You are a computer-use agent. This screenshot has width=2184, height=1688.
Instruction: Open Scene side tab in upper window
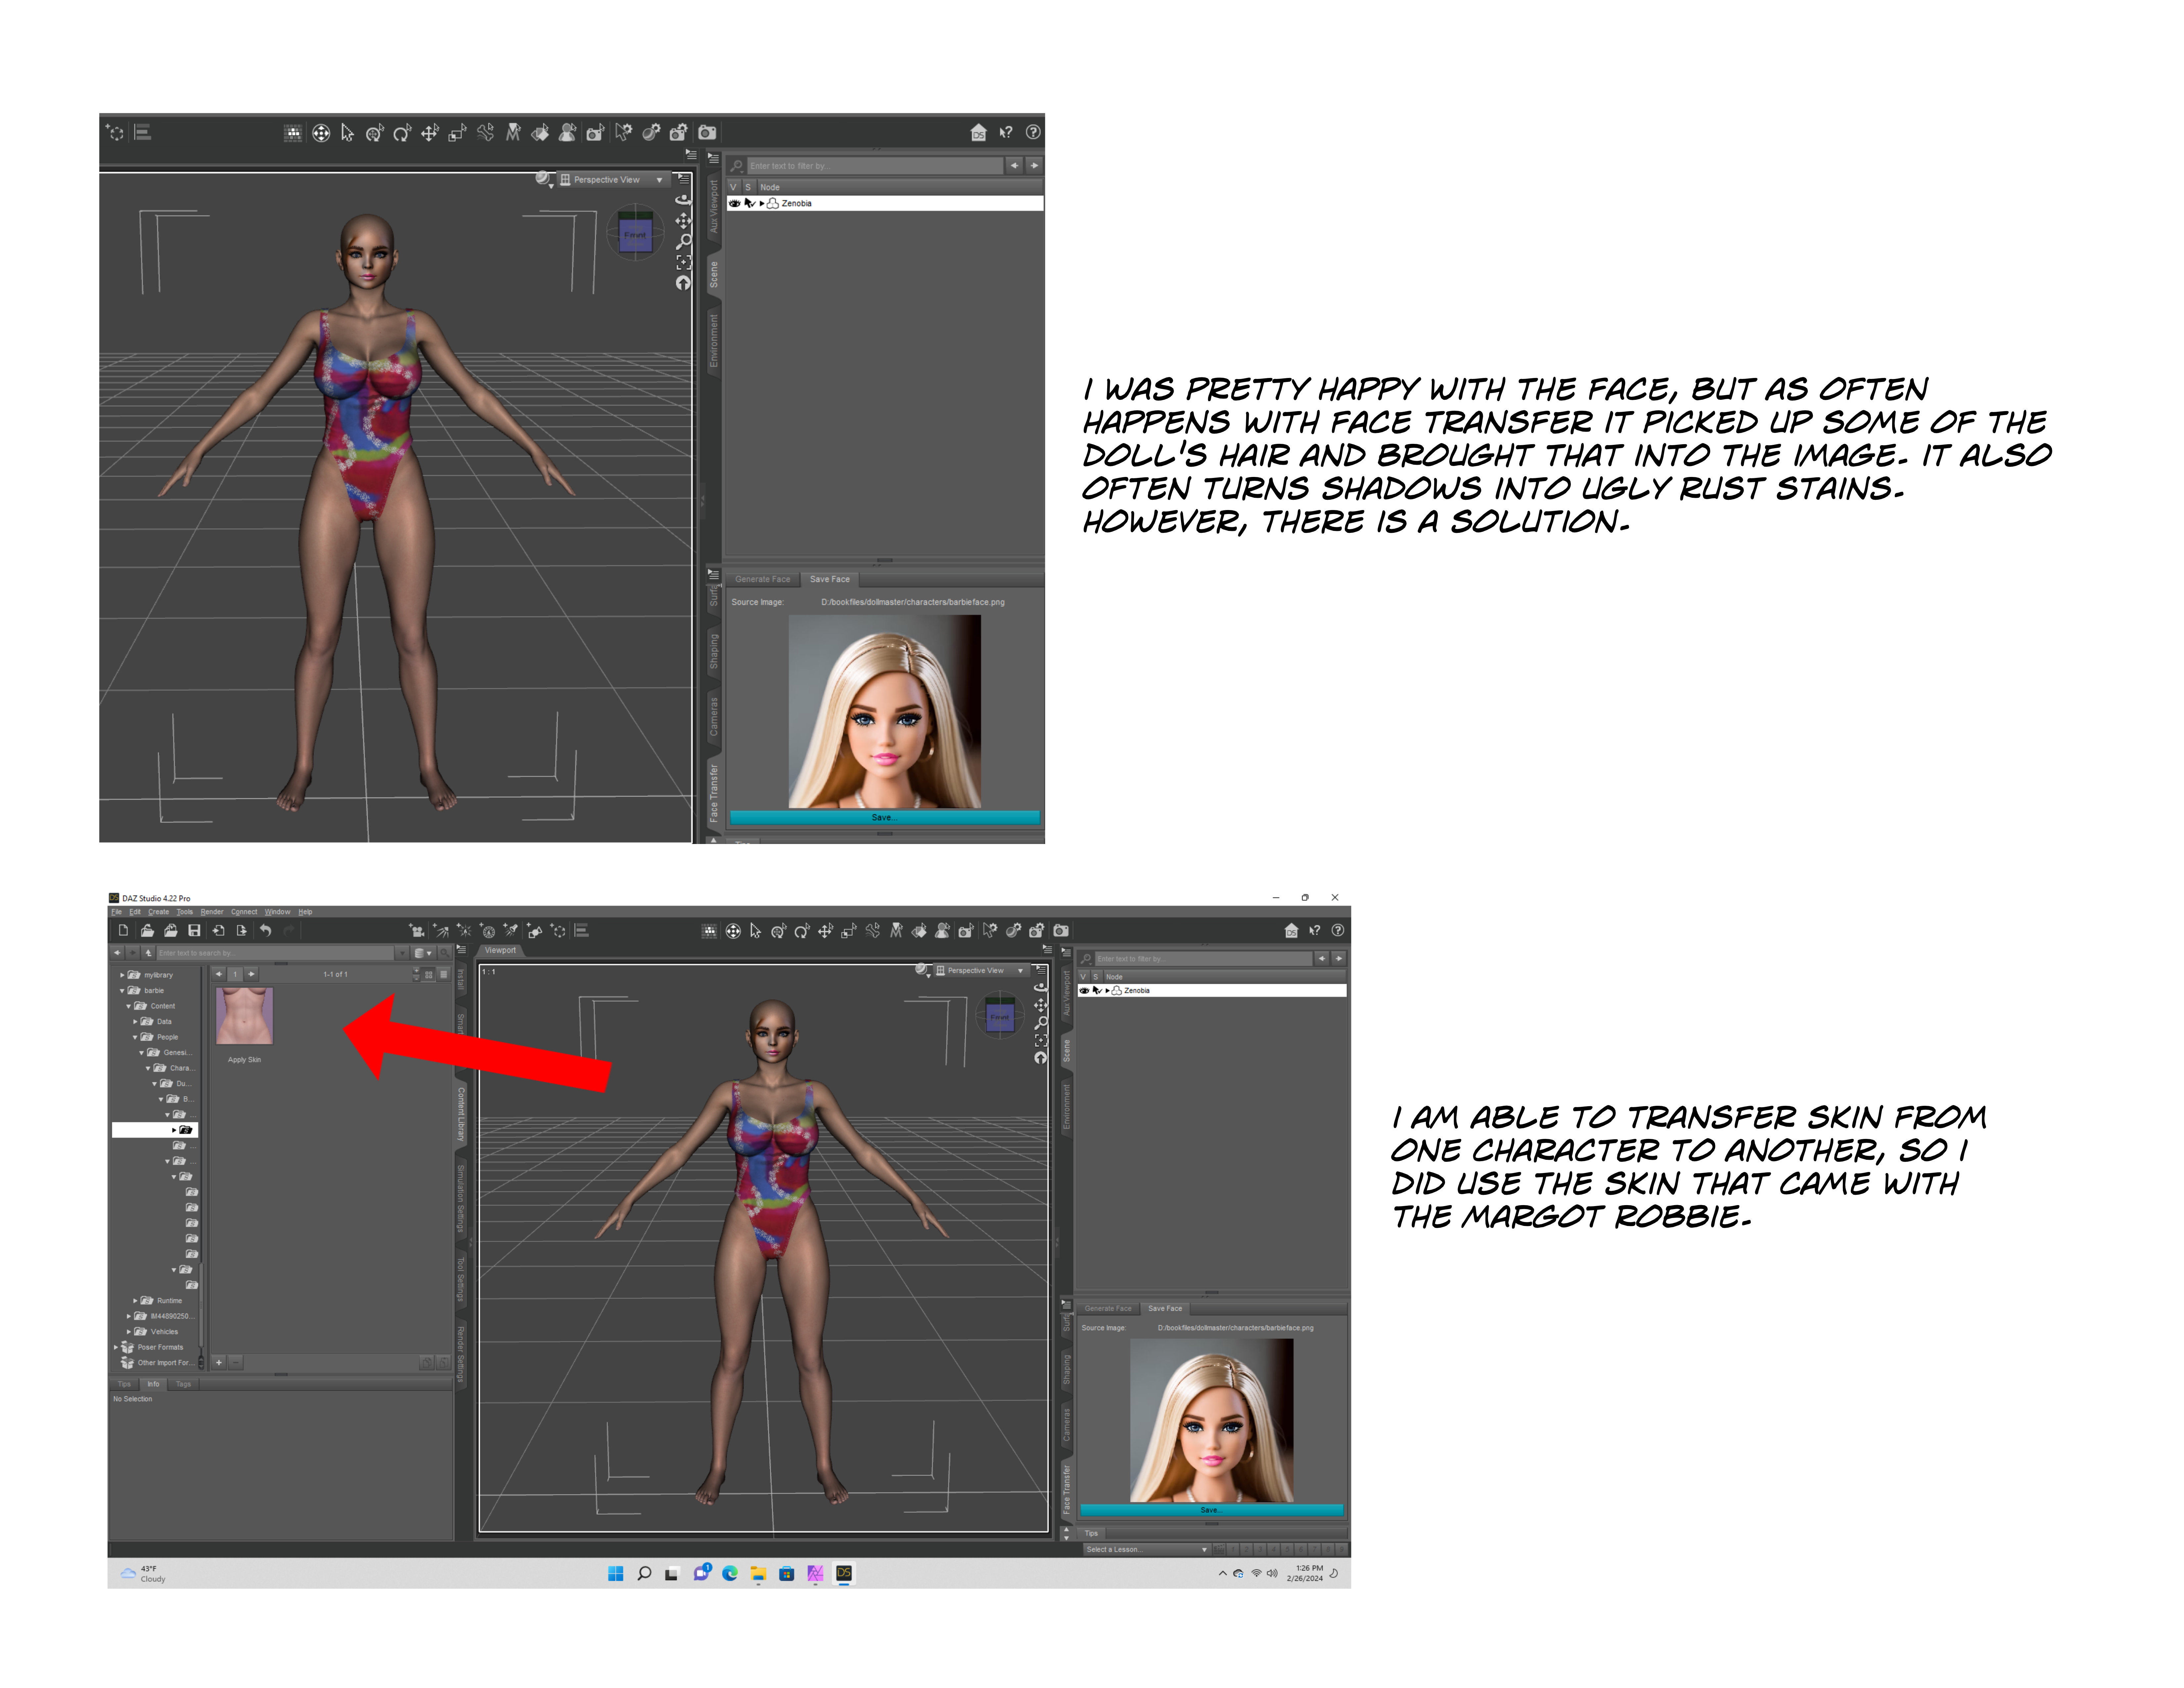tap(714, 275)
